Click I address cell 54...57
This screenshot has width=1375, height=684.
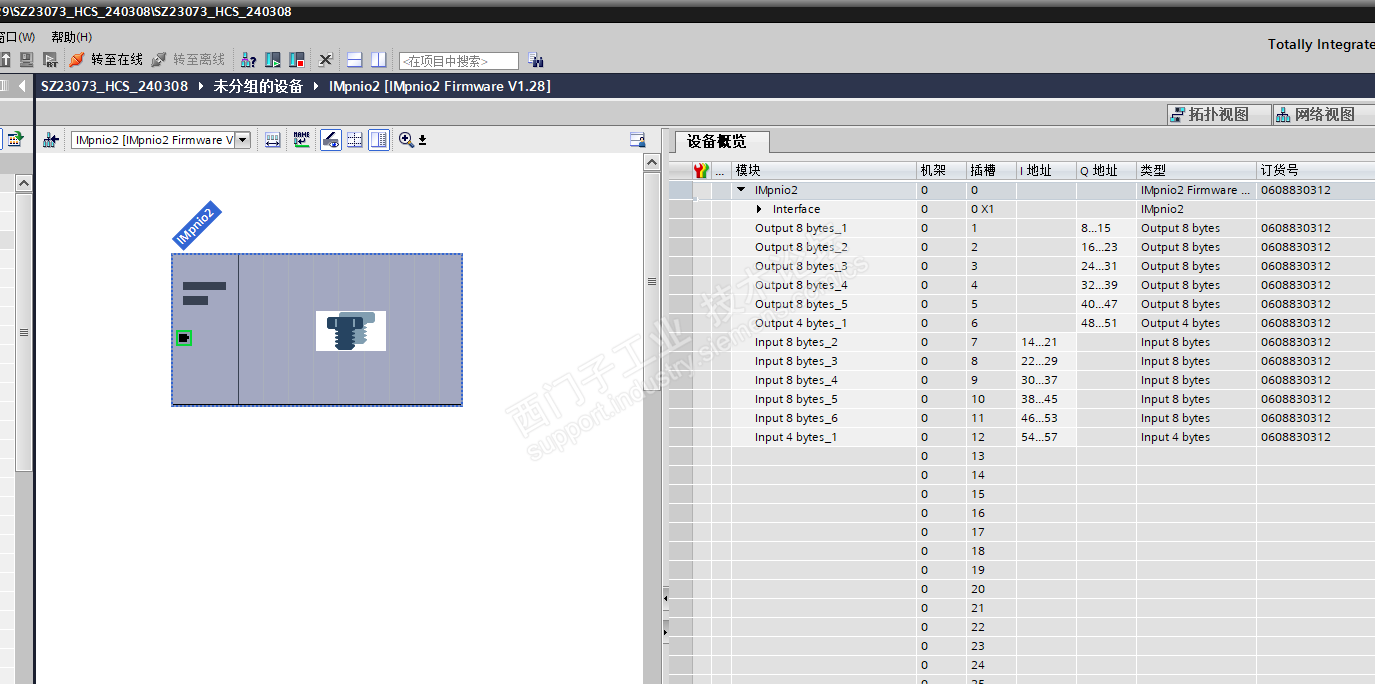click(1046, 437)
